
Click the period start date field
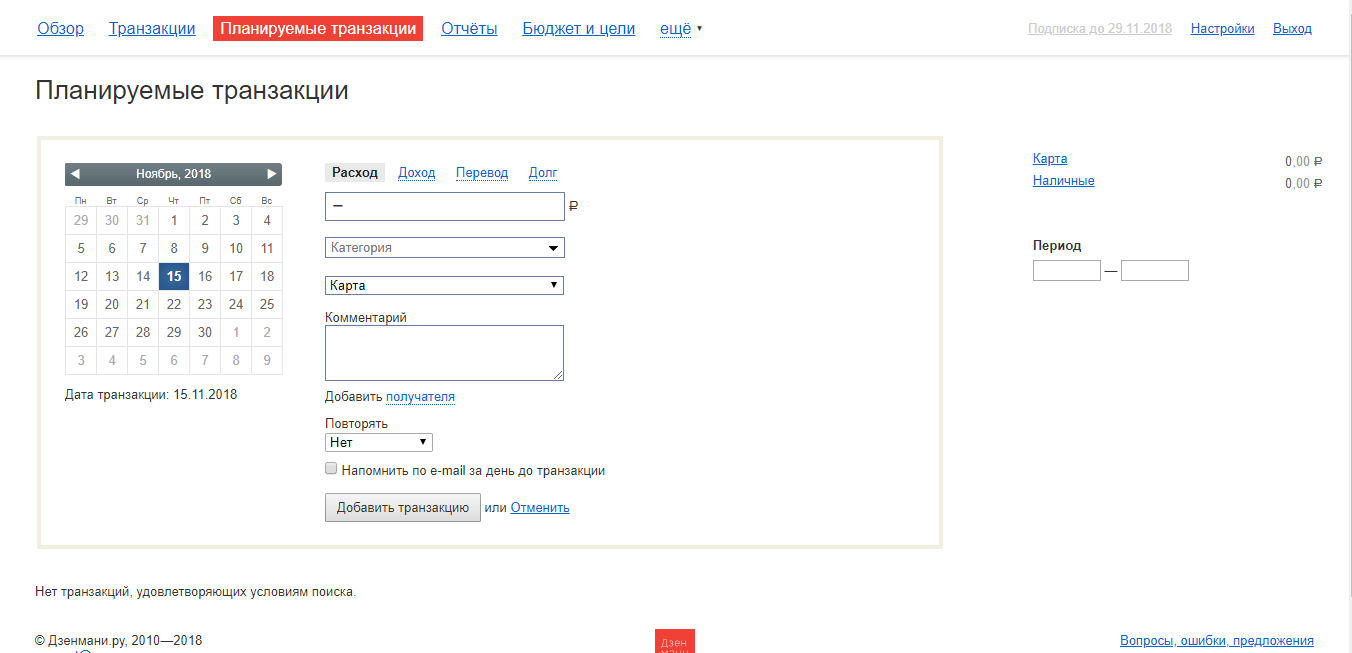pyautogui.click(x=1066, y=270)
